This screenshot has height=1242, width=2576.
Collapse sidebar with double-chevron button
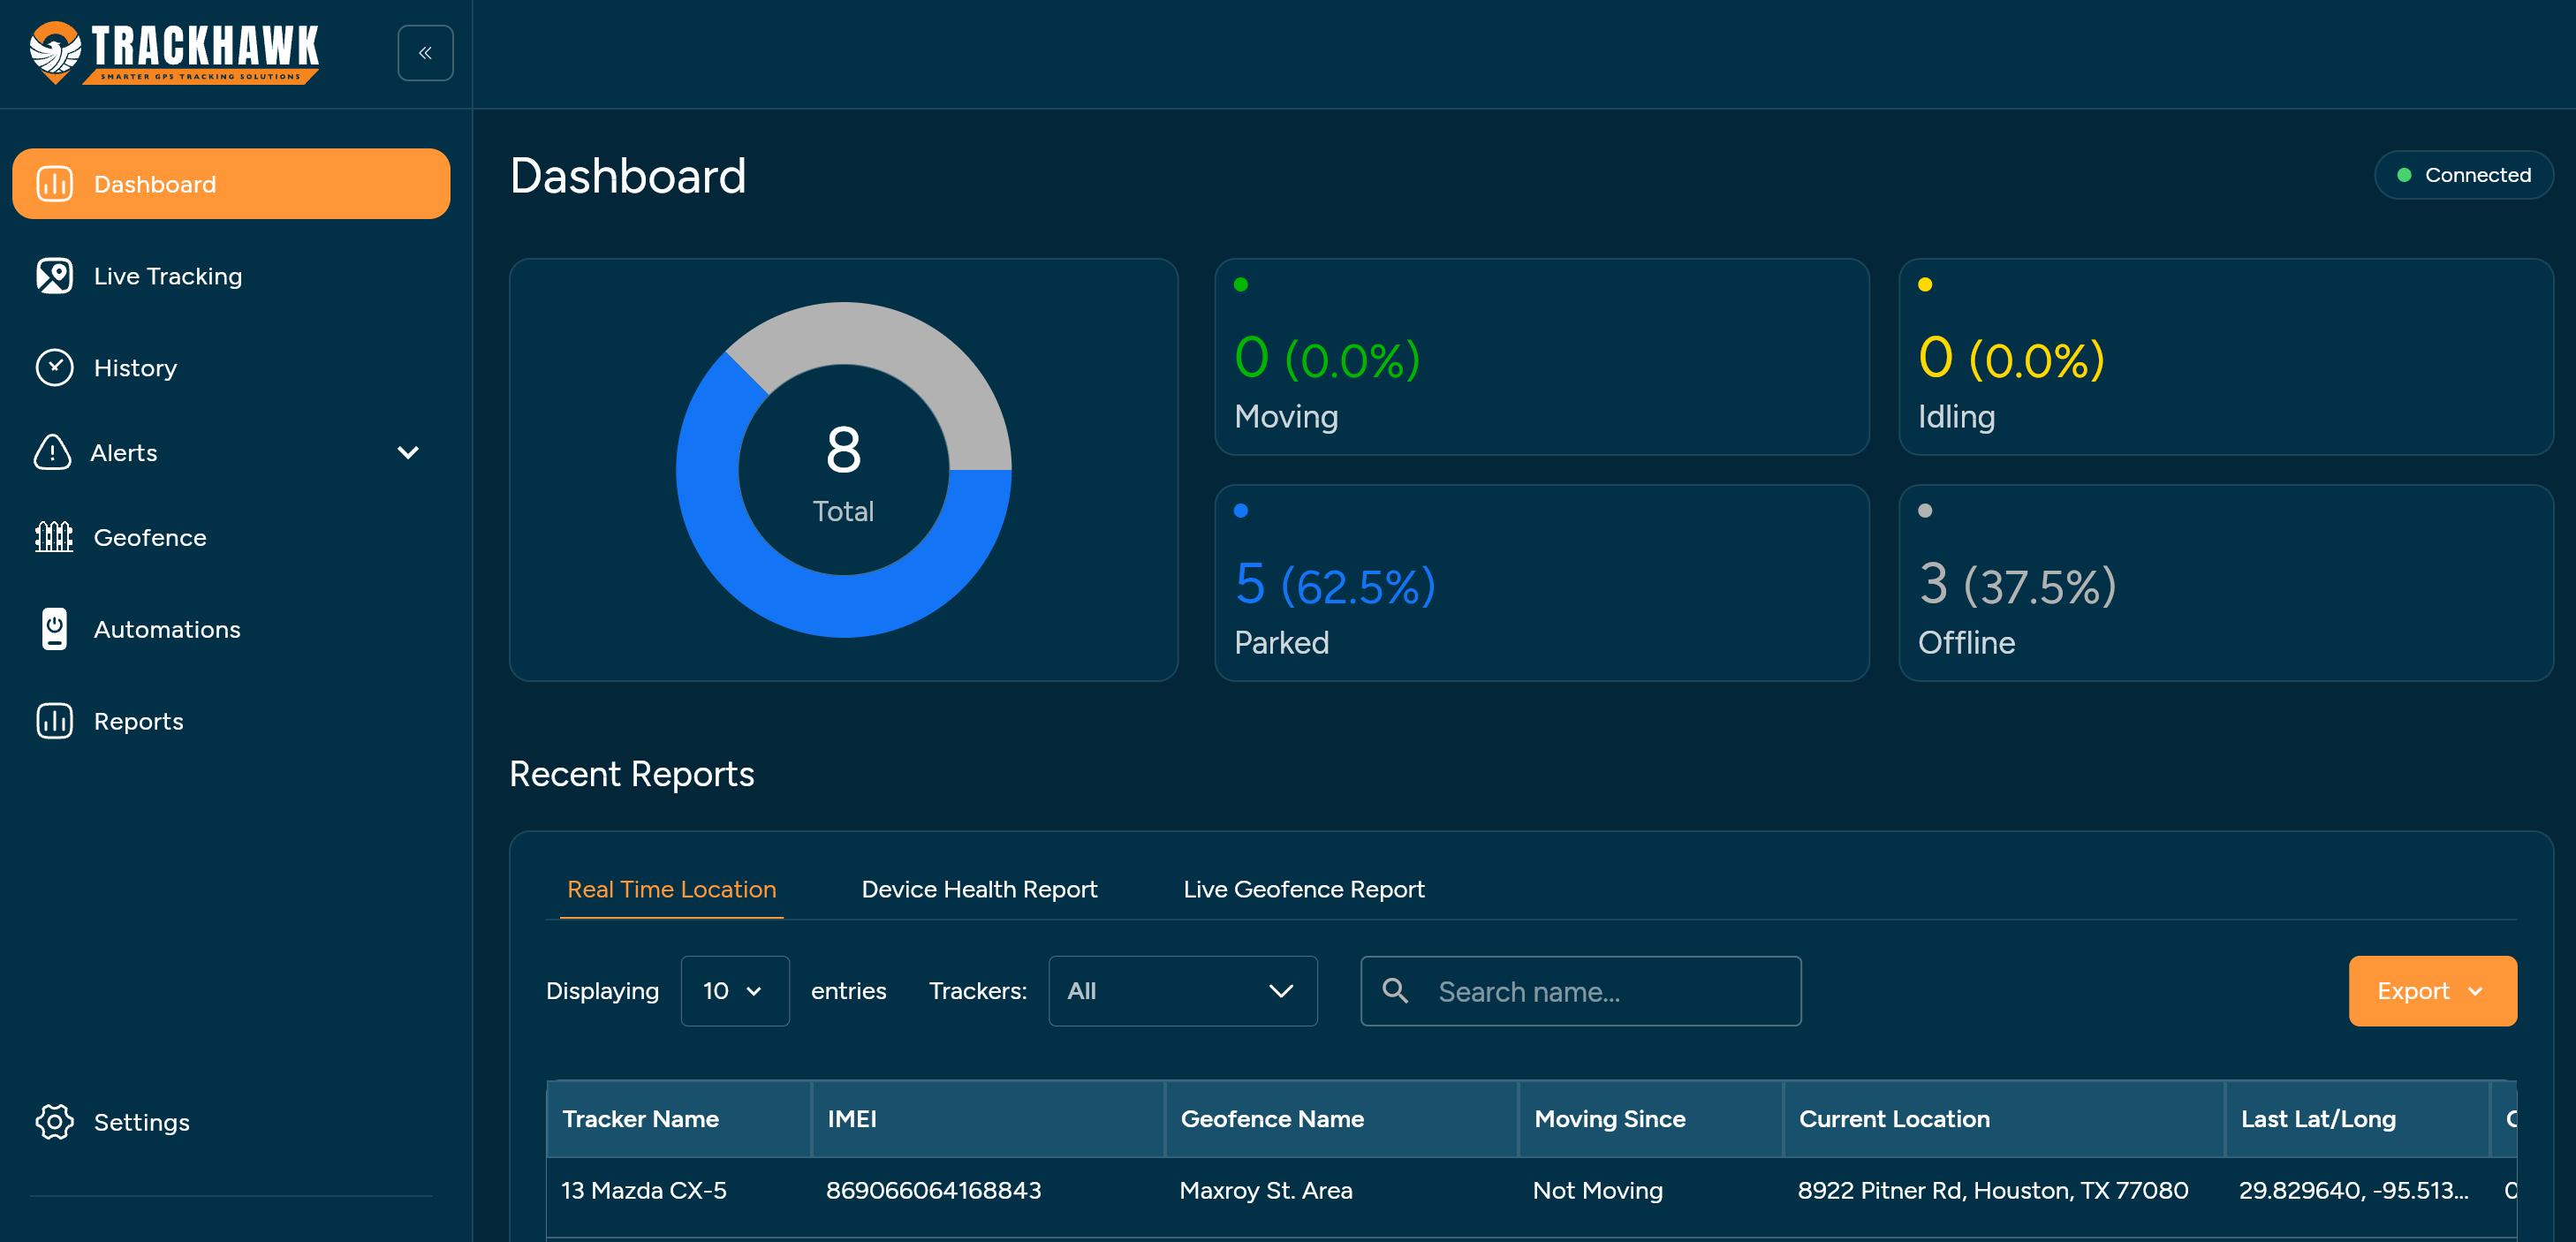[425, 53]
